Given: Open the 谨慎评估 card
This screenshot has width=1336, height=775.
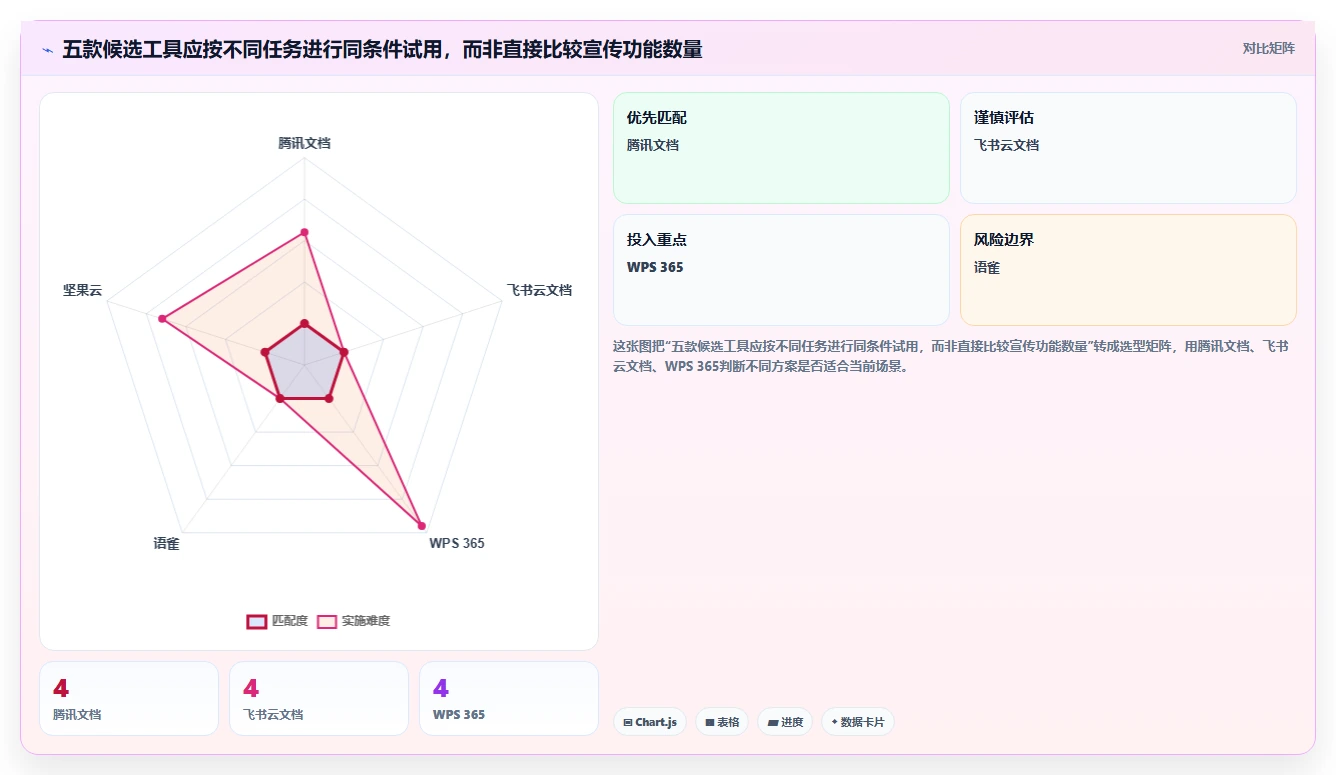Looking at the screenshot, I should pos(1128,148).
